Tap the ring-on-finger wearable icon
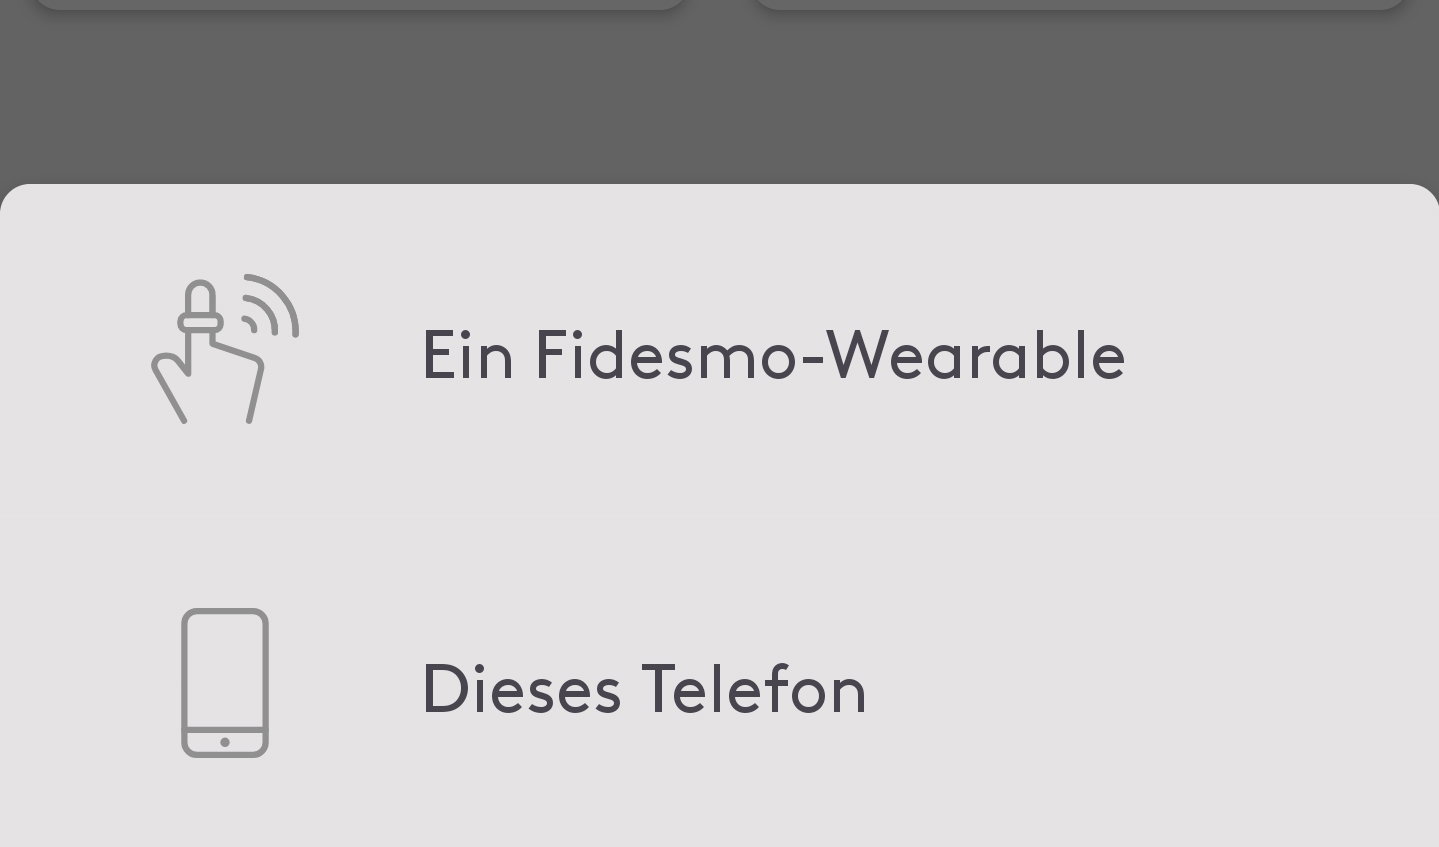 [x=224, y=349]
